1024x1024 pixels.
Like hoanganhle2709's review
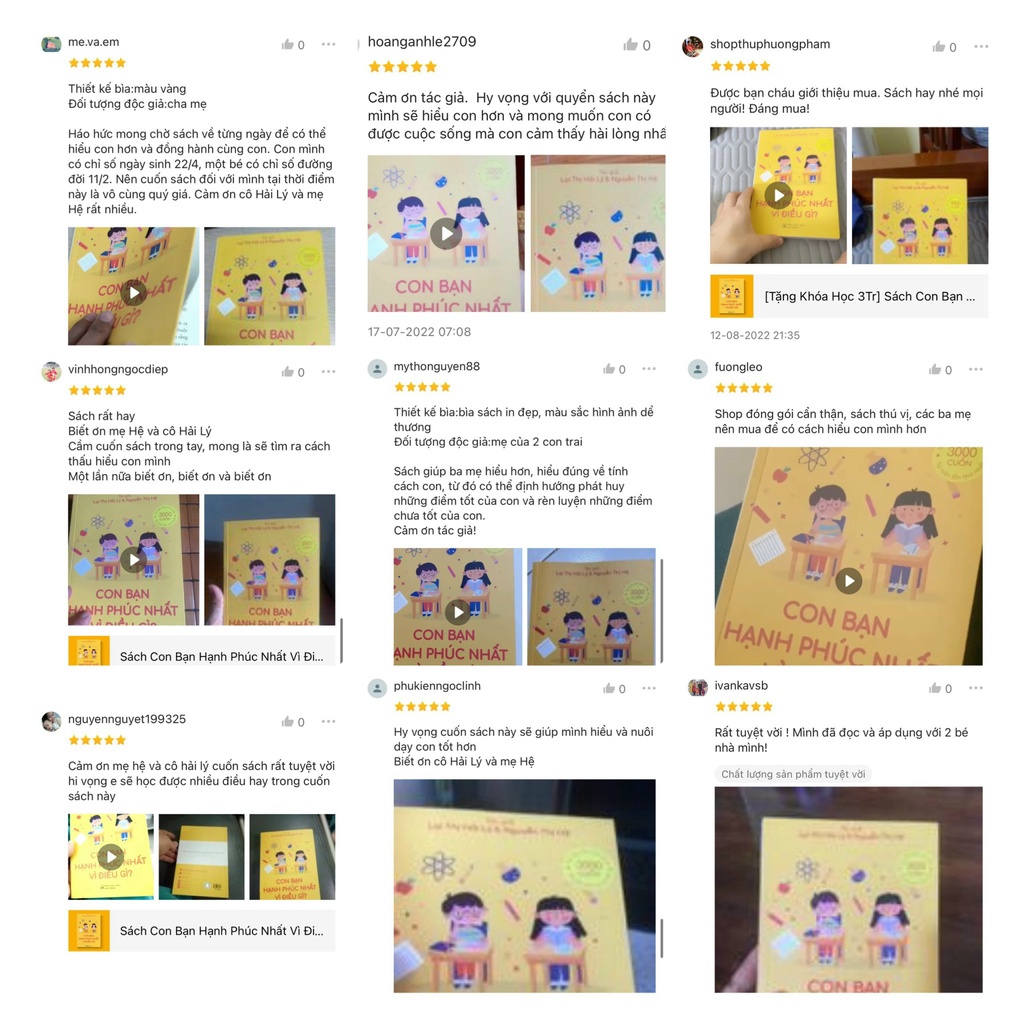coord(630,44)
